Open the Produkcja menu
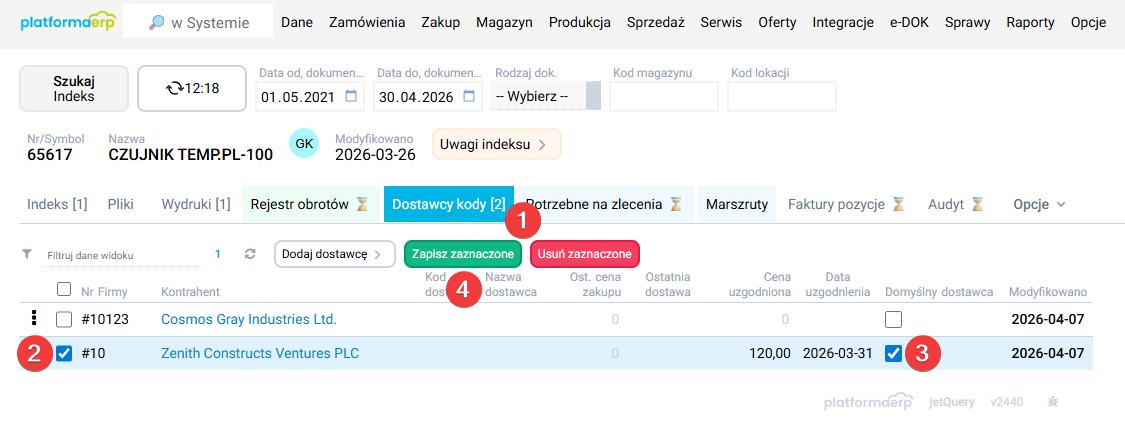This screenshot has width=1125, height=425. (580, 23)
